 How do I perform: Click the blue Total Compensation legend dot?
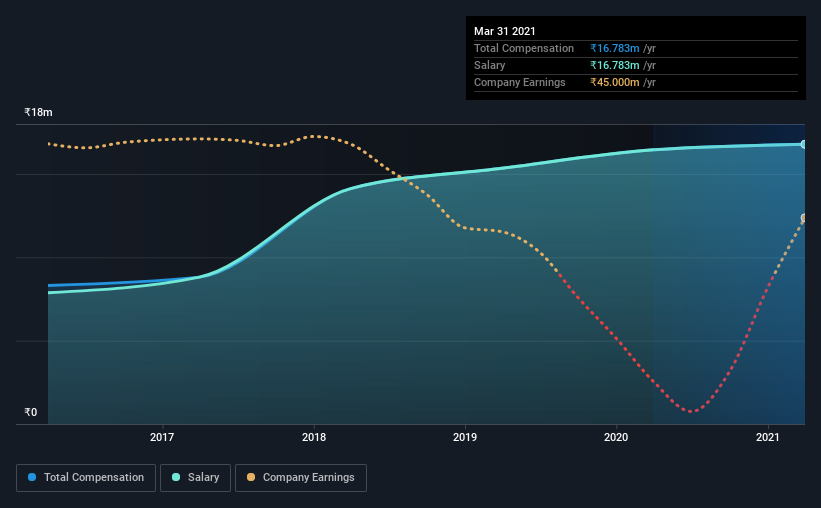pos(32,477)
